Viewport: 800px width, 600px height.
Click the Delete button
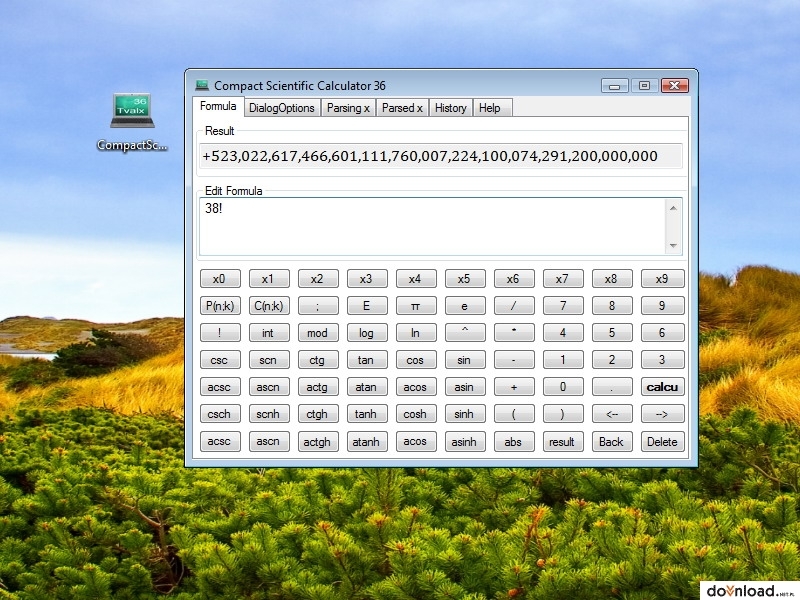pos(662,442)
